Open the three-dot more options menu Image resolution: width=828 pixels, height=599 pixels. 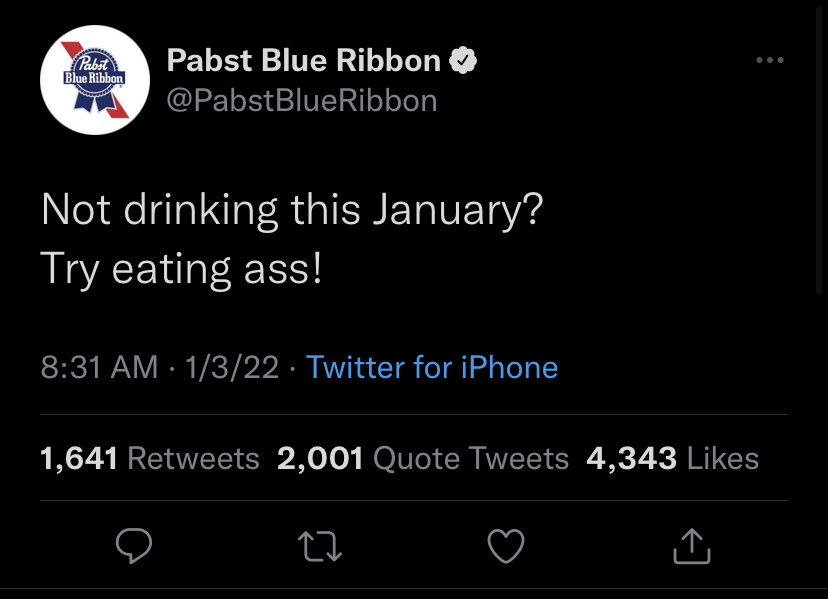coord(770,61)
